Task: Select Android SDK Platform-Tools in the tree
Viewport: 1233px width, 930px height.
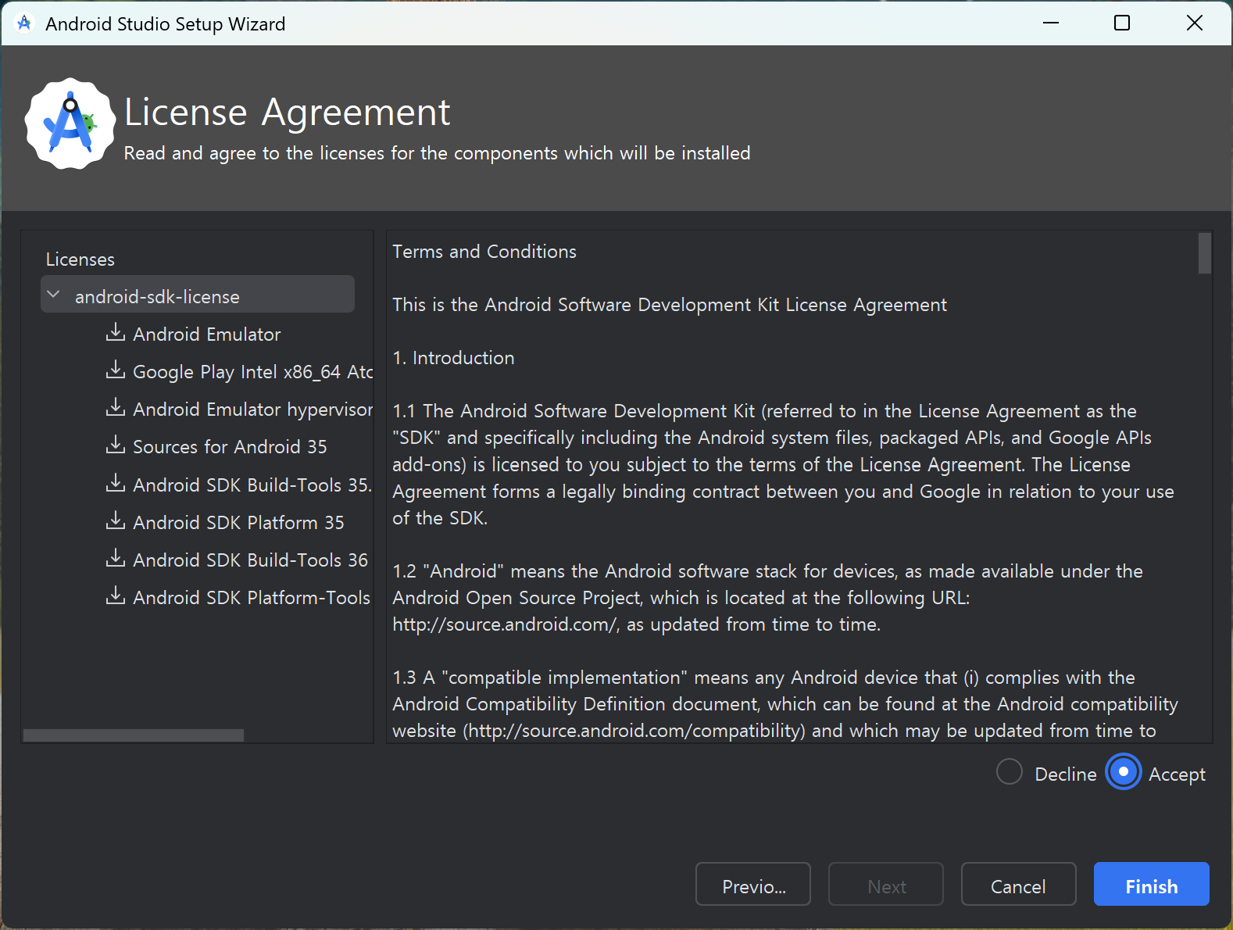Action: click(x=251, y=598)
